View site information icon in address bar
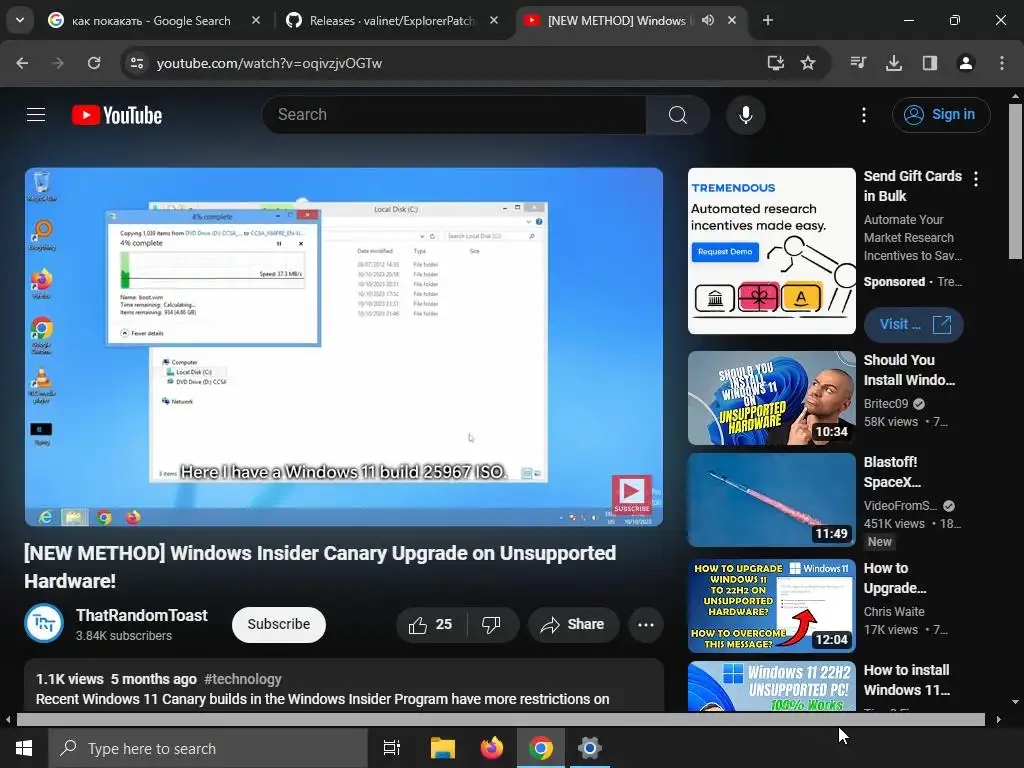This screenshot has height=768, width=1024. [x=136, y=63]
